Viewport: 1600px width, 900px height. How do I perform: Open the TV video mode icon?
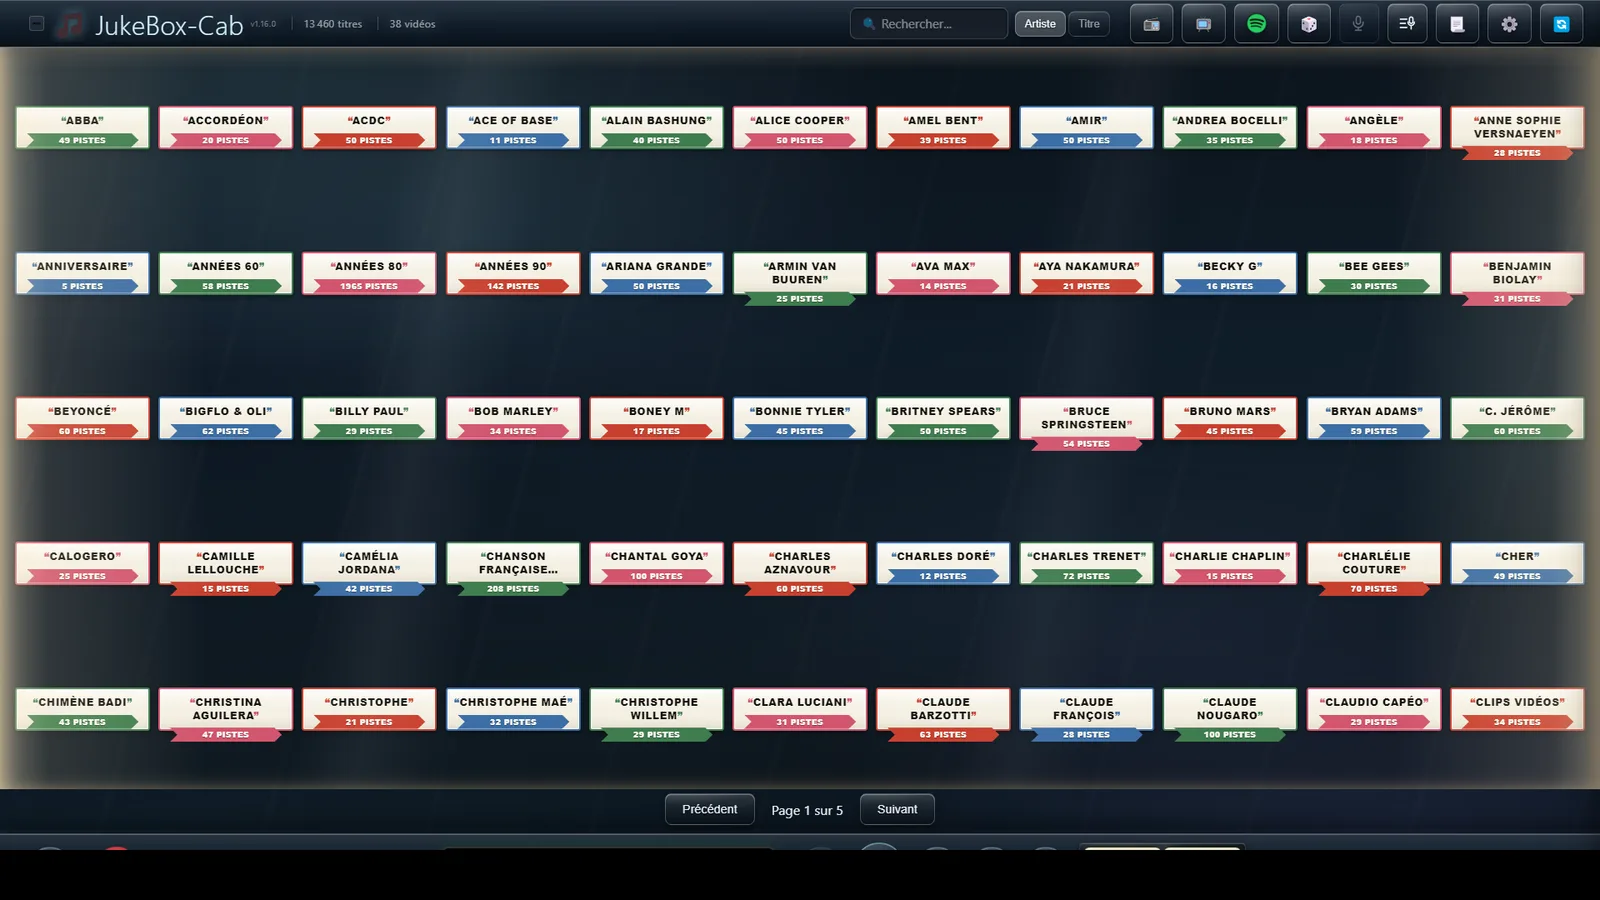click(x=1203, y=24)
